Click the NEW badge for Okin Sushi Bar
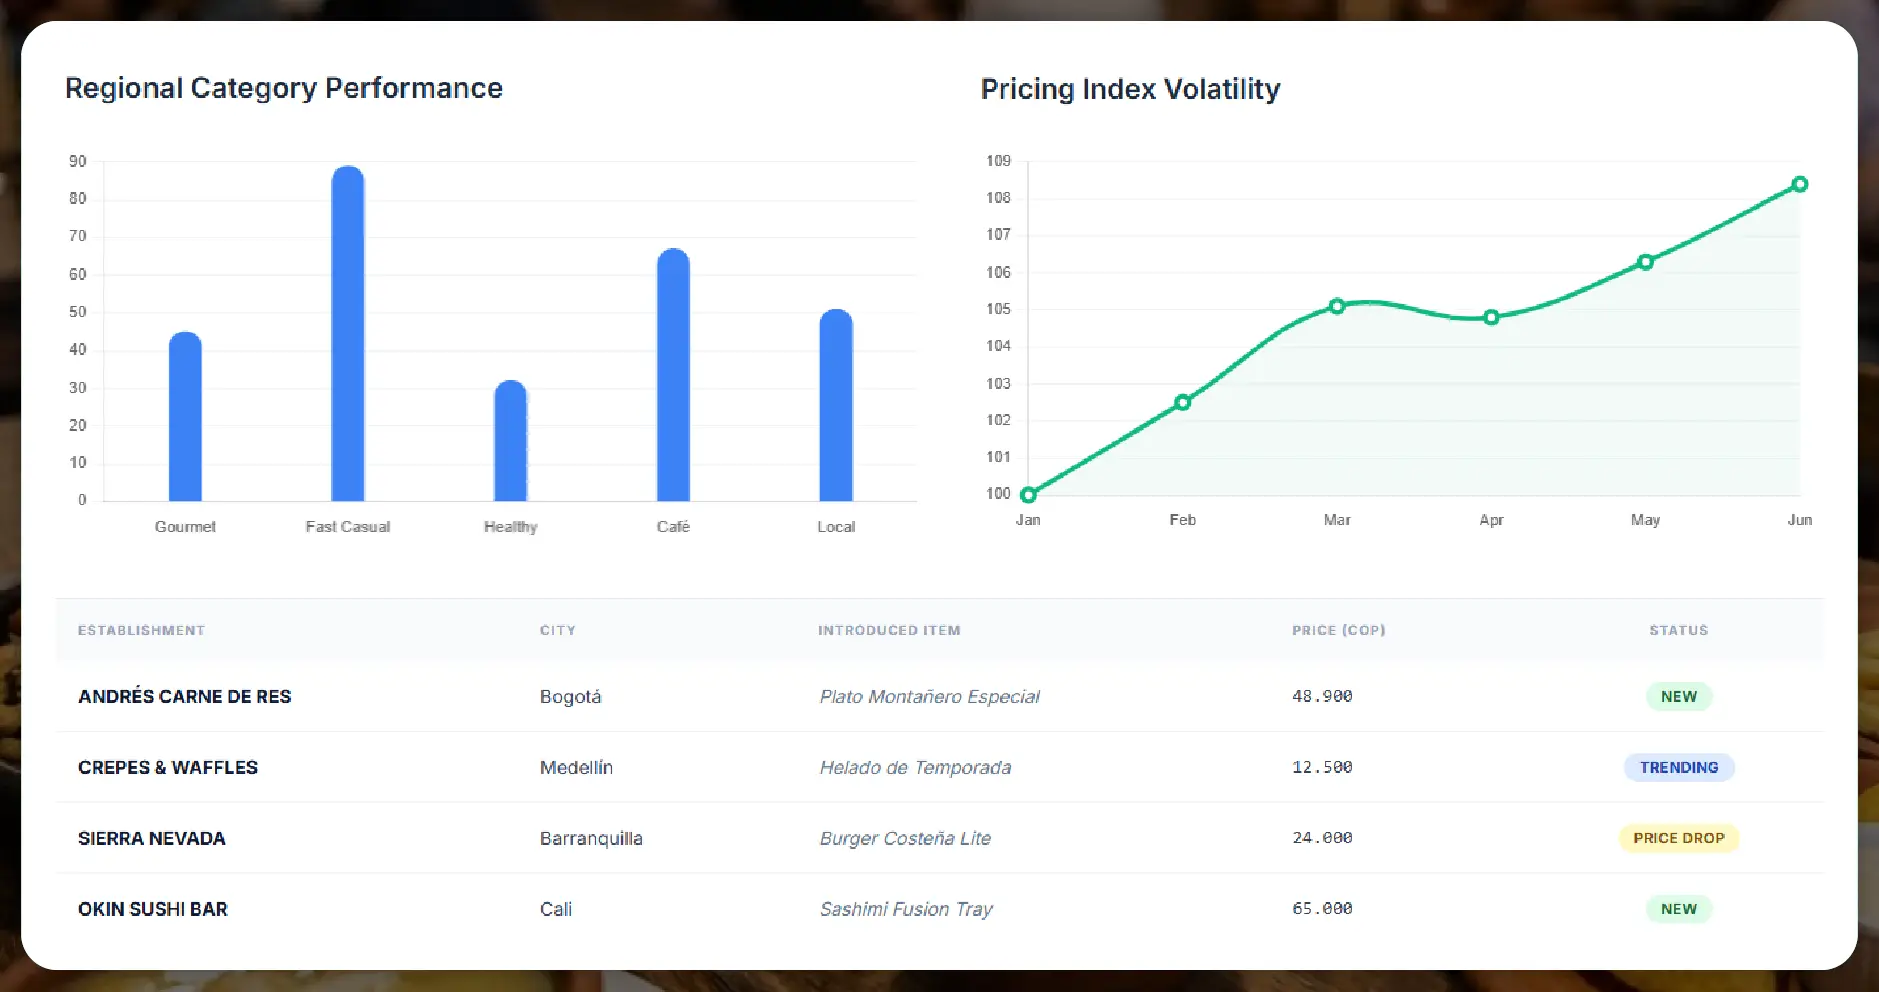1879x992 pixels. pos(1678,909)
